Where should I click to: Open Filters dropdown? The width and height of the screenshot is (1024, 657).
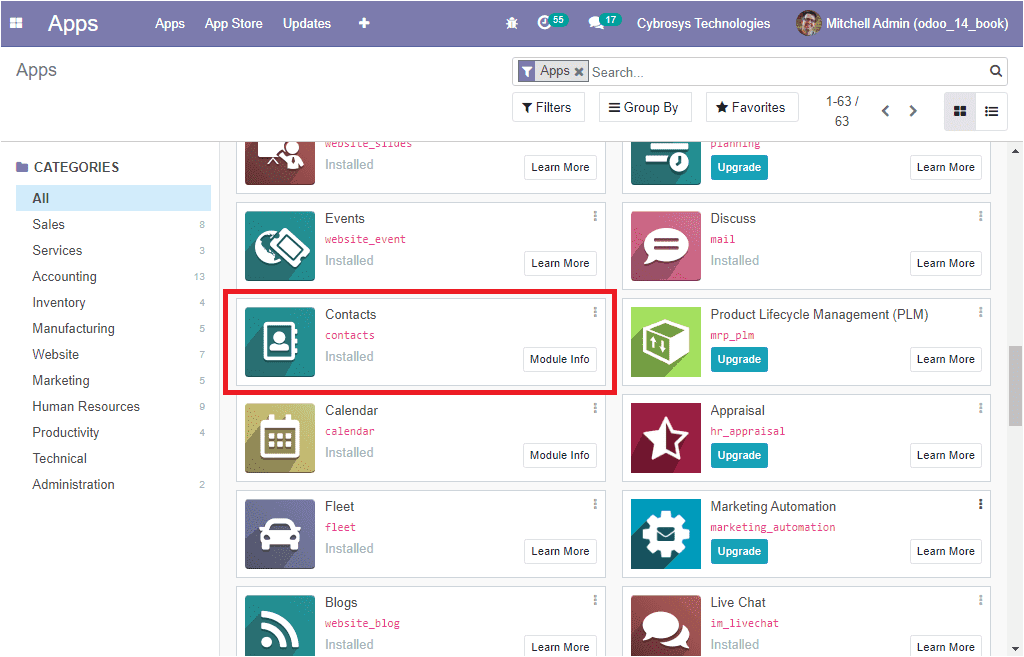pos(547,107)
